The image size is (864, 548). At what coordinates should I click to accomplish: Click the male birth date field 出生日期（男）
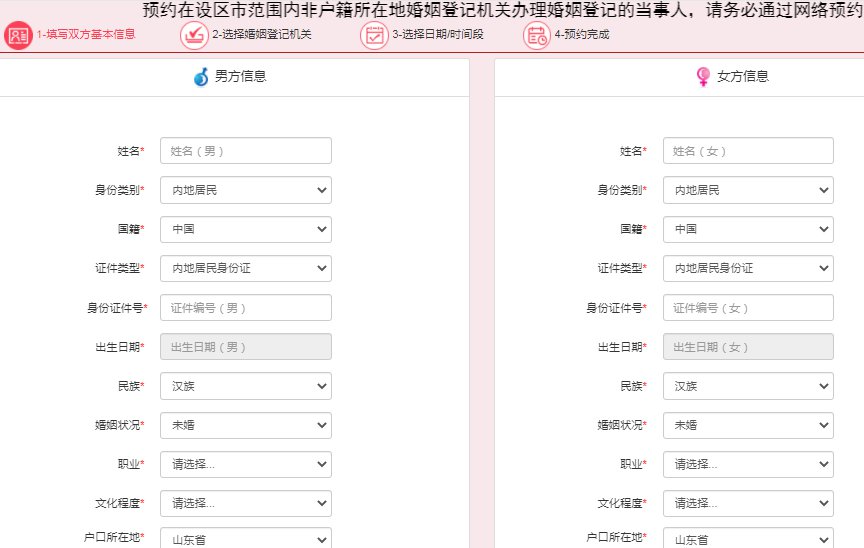point(245,347)
